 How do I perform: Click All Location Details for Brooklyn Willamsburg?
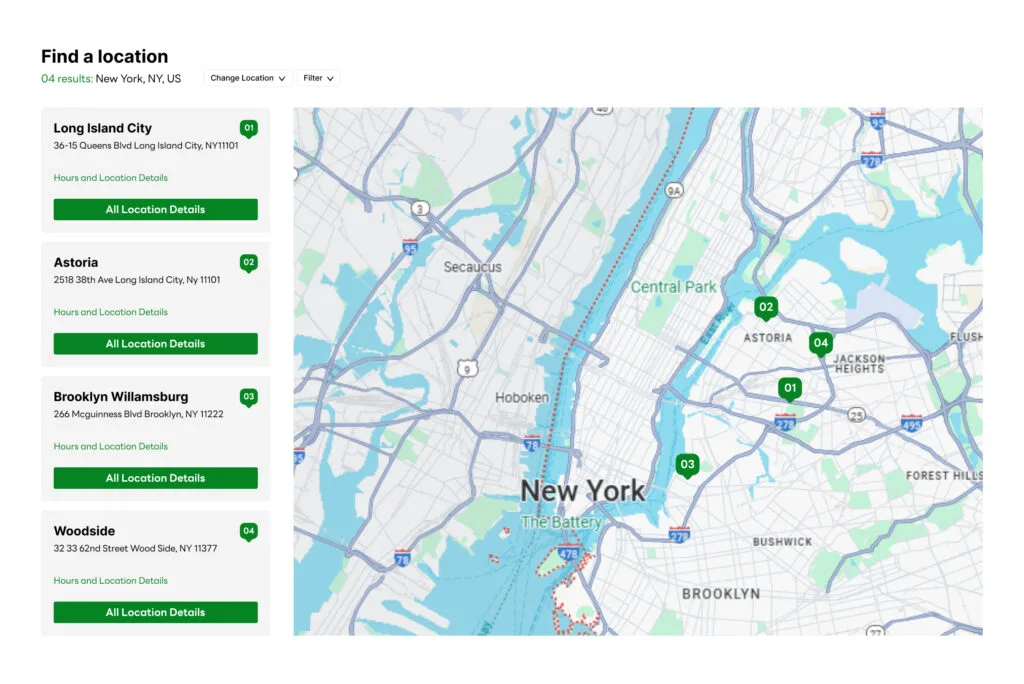[155, 478]
